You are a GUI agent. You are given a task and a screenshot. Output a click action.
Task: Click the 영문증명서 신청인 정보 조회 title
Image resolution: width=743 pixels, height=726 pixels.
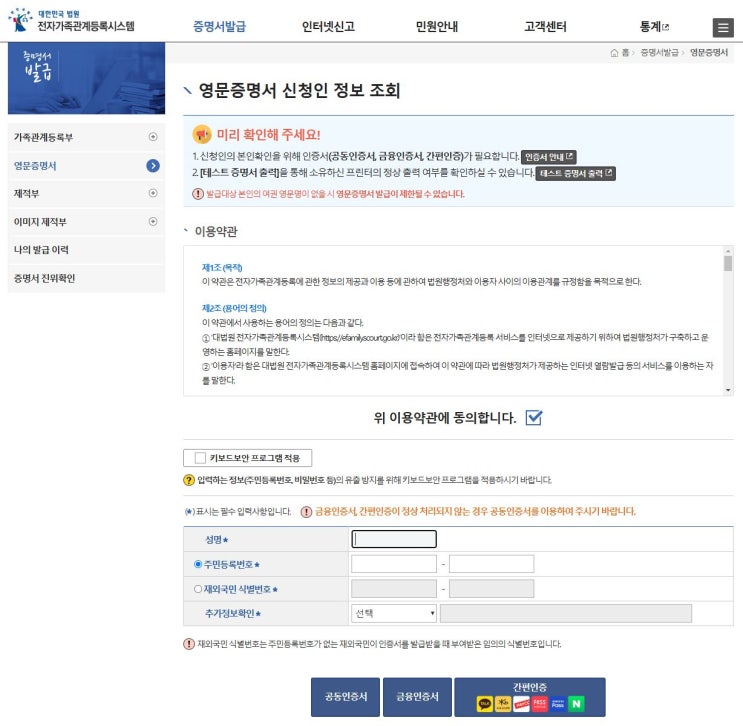point(299,91)
